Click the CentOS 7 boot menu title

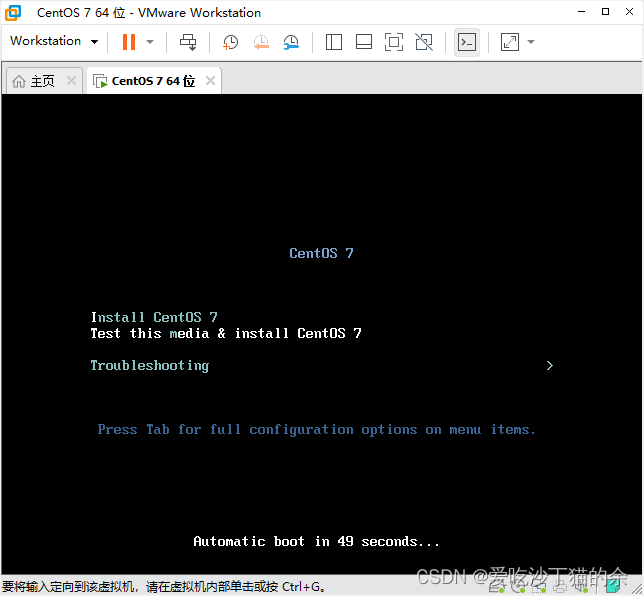coord(321,253)
